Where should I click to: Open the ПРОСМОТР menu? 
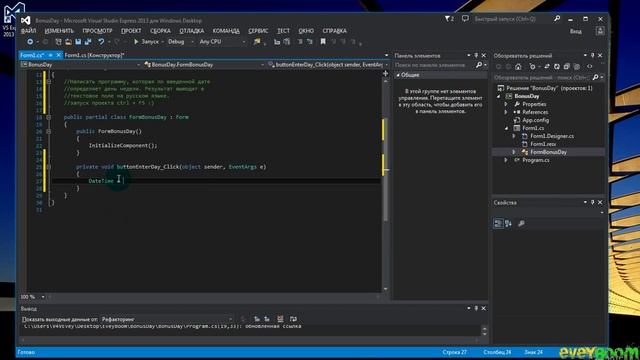pos(97,31)
